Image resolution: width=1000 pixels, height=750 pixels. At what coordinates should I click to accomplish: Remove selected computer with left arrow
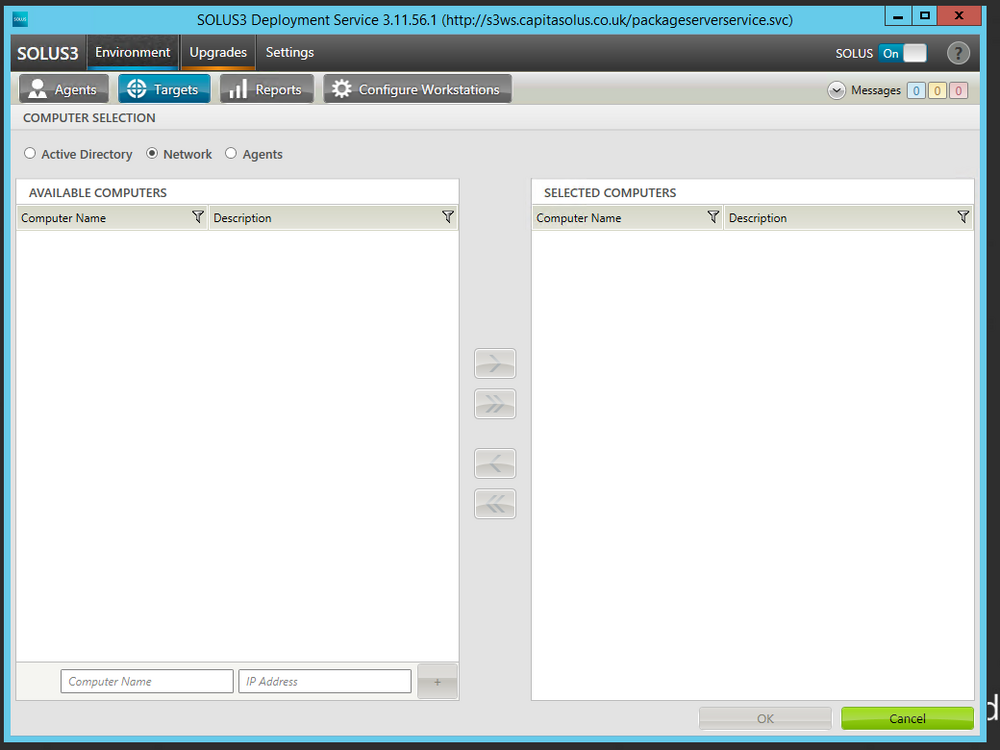pos(495,463)
